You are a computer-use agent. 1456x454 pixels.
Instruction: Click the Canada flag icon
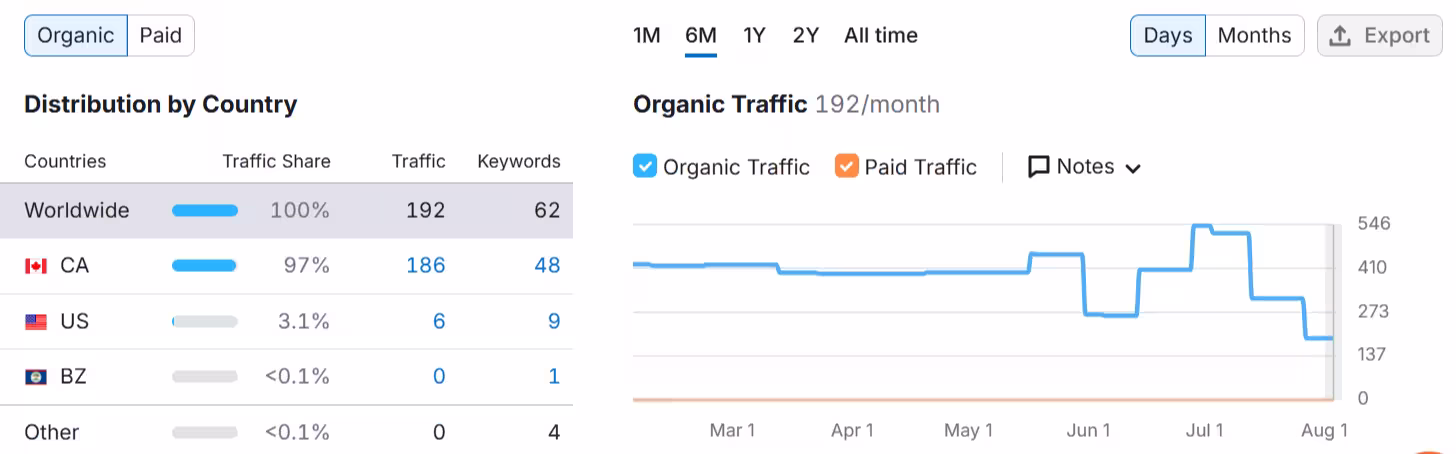36,266
